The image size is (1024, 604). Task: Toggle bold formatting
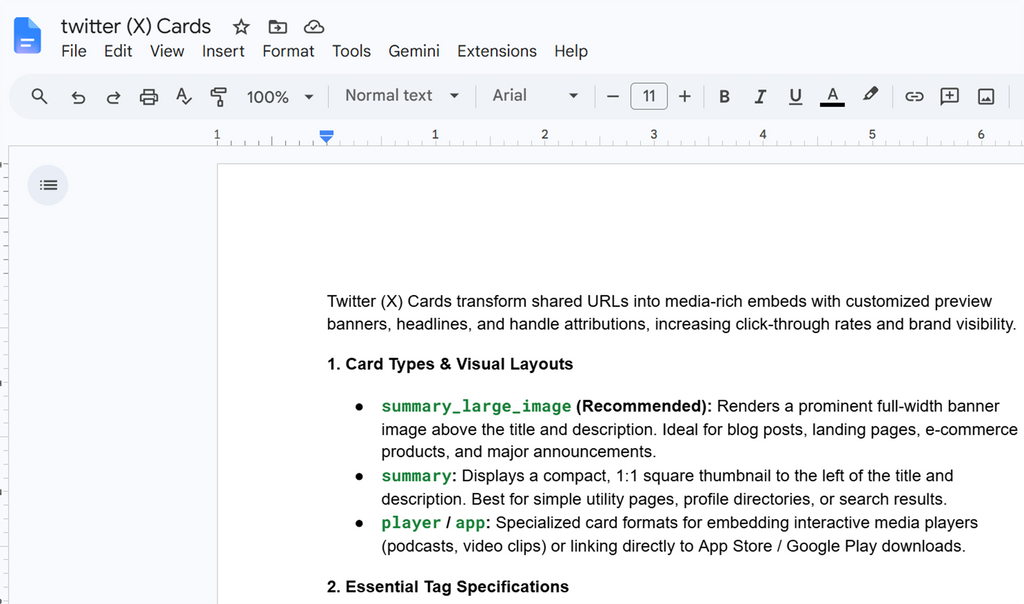pos(724,97)
